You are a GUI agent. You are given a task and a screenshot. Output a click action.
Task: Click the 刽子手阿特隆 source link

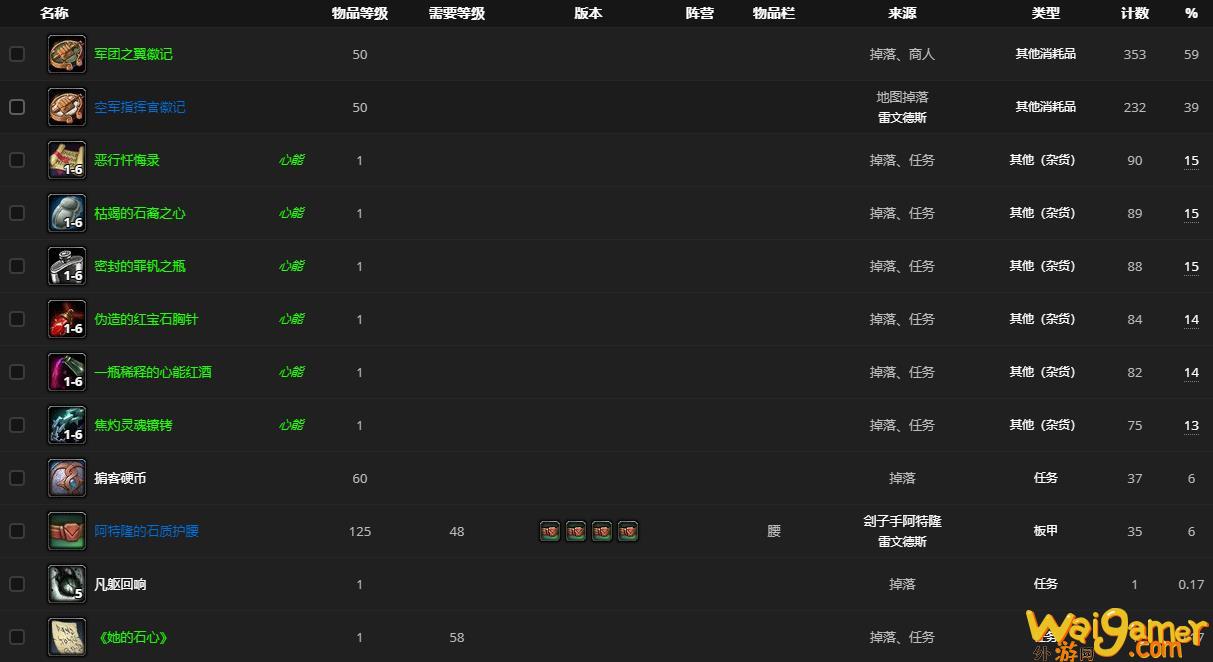pyautogui.click(x=902, y=521)
